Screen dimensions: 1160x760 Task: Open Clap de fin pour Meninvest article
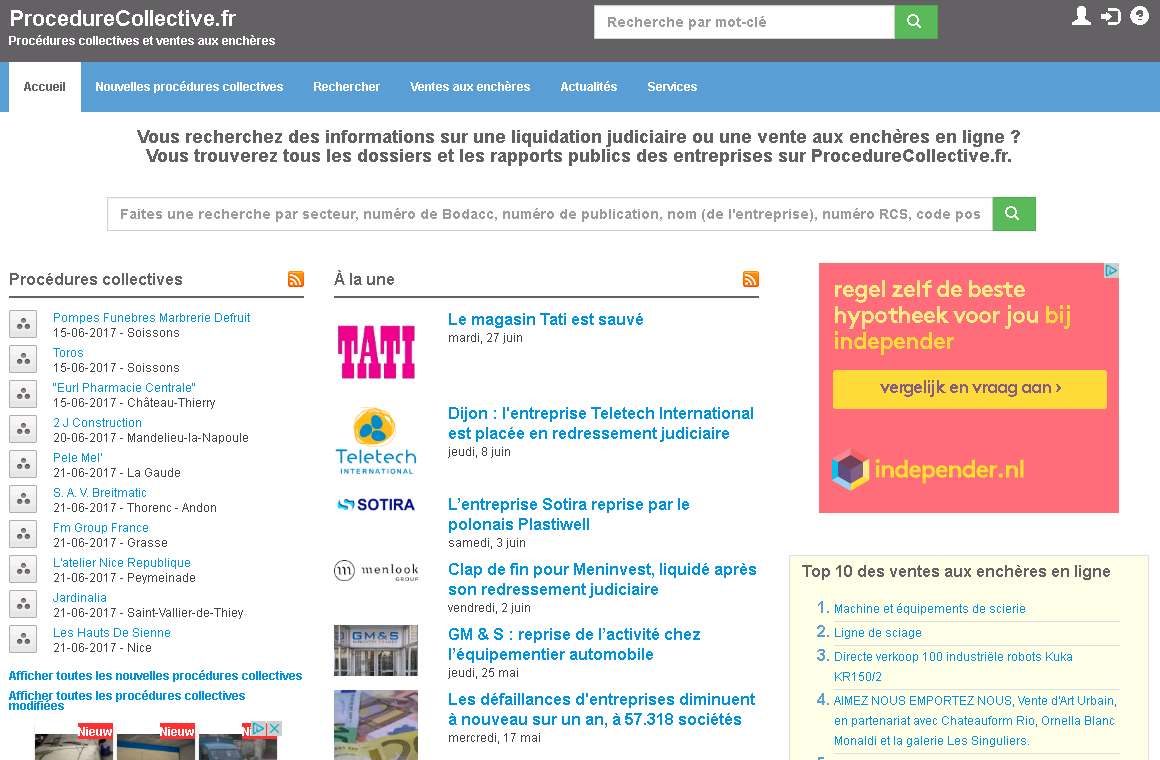pyautogui.click(x=602, y=579)
